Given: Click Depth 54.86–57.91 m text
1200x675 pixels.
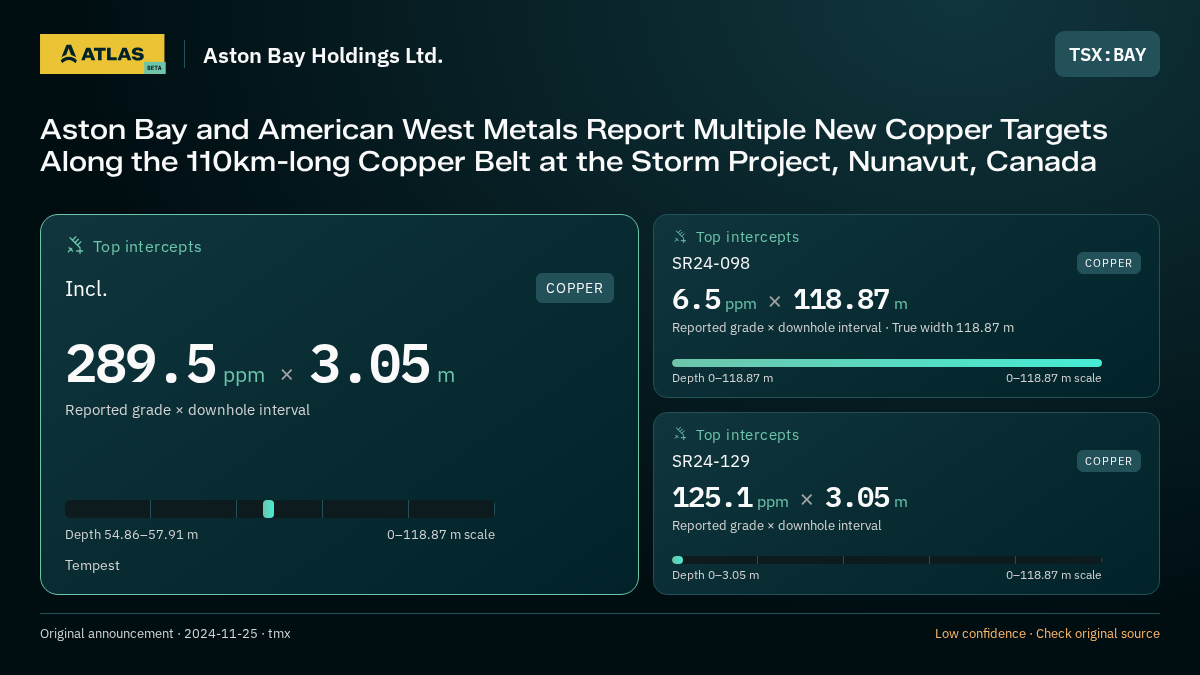Looking at the screenshot, I should point(131,534).
